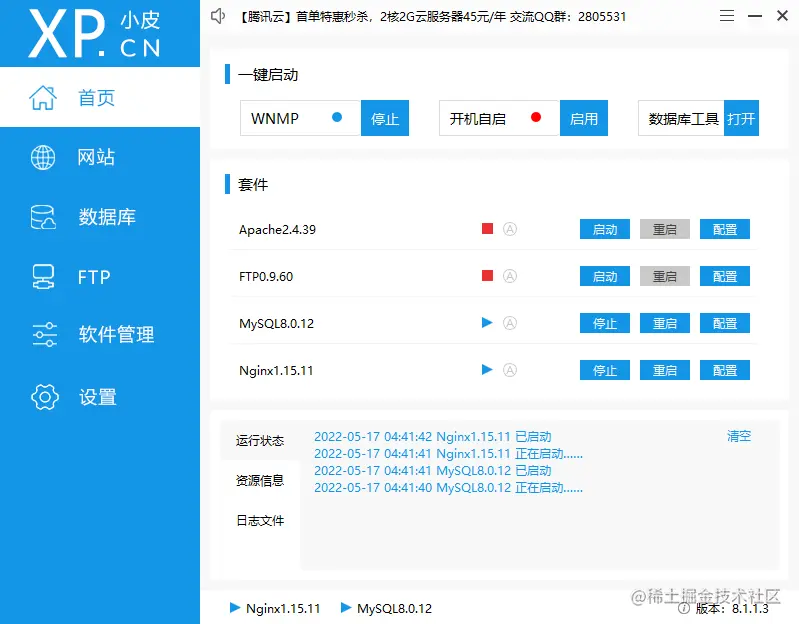The width and height of the screenshot is (799, 624).
Task: Click the info icon beside 版本
Action: tap(684, 608)
